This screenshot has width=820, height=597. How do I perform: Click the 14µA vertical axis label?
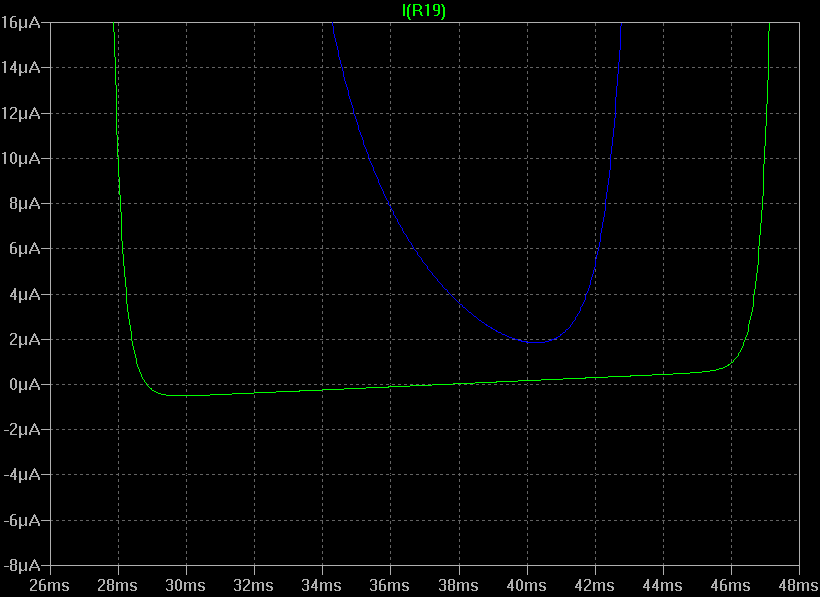20,67
